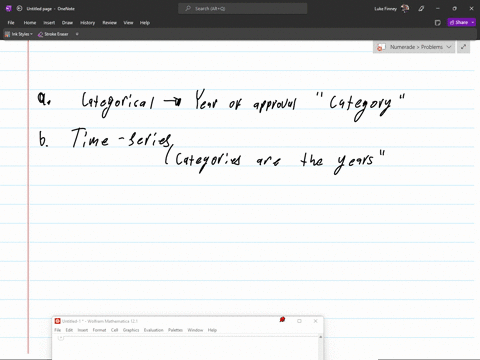Open the Ink Styles gallery
The width and height of the screenshot is (480, 360).
tap(19, 34)
